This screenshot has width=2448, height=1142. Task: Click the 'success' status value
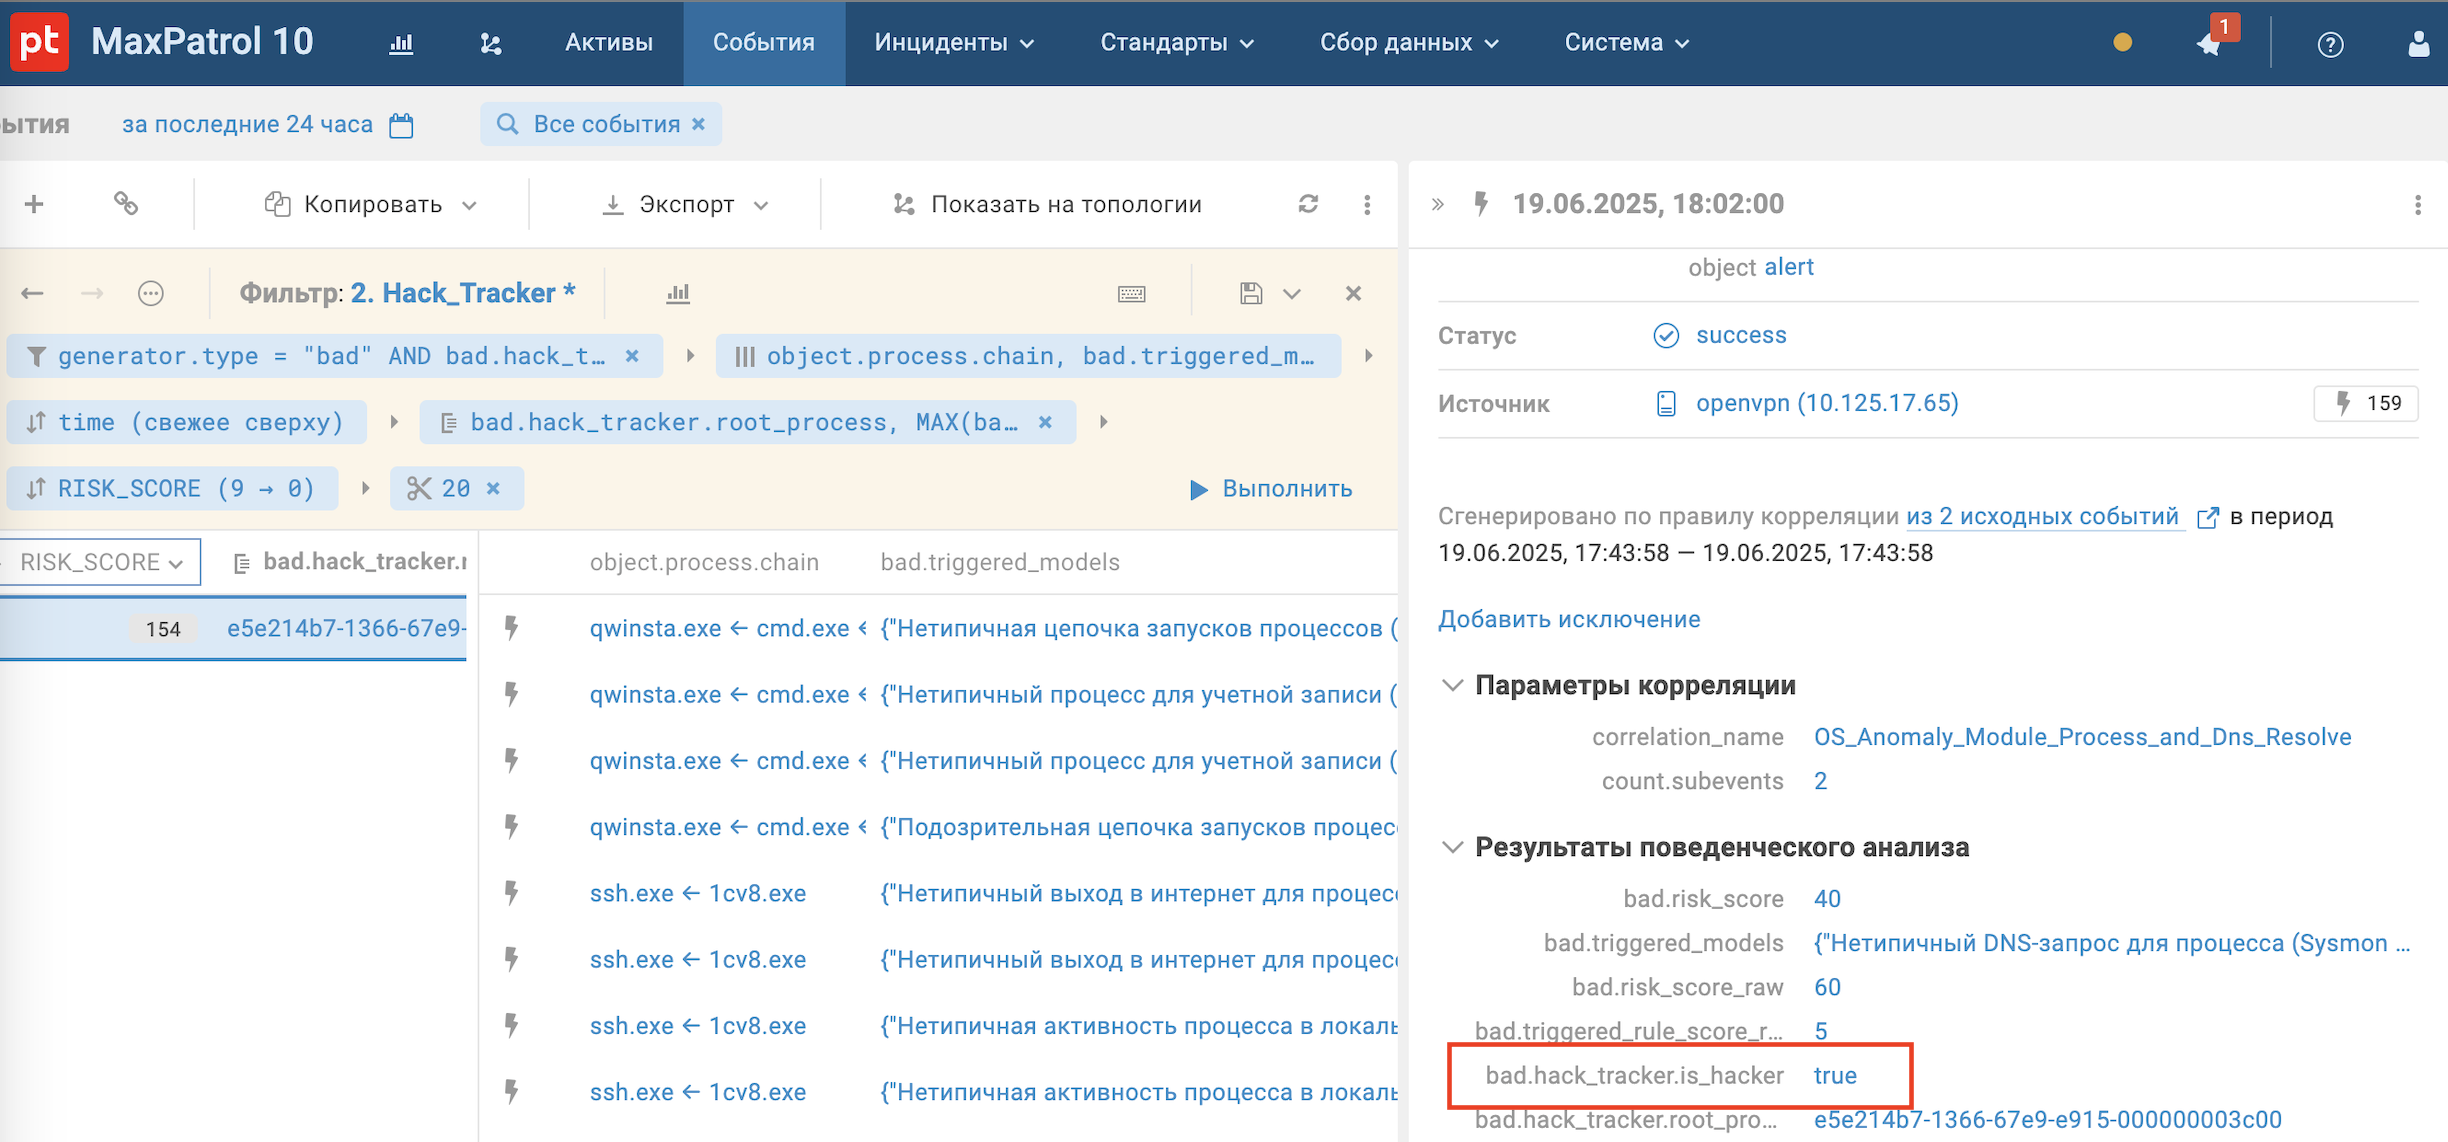(1741, 335)
